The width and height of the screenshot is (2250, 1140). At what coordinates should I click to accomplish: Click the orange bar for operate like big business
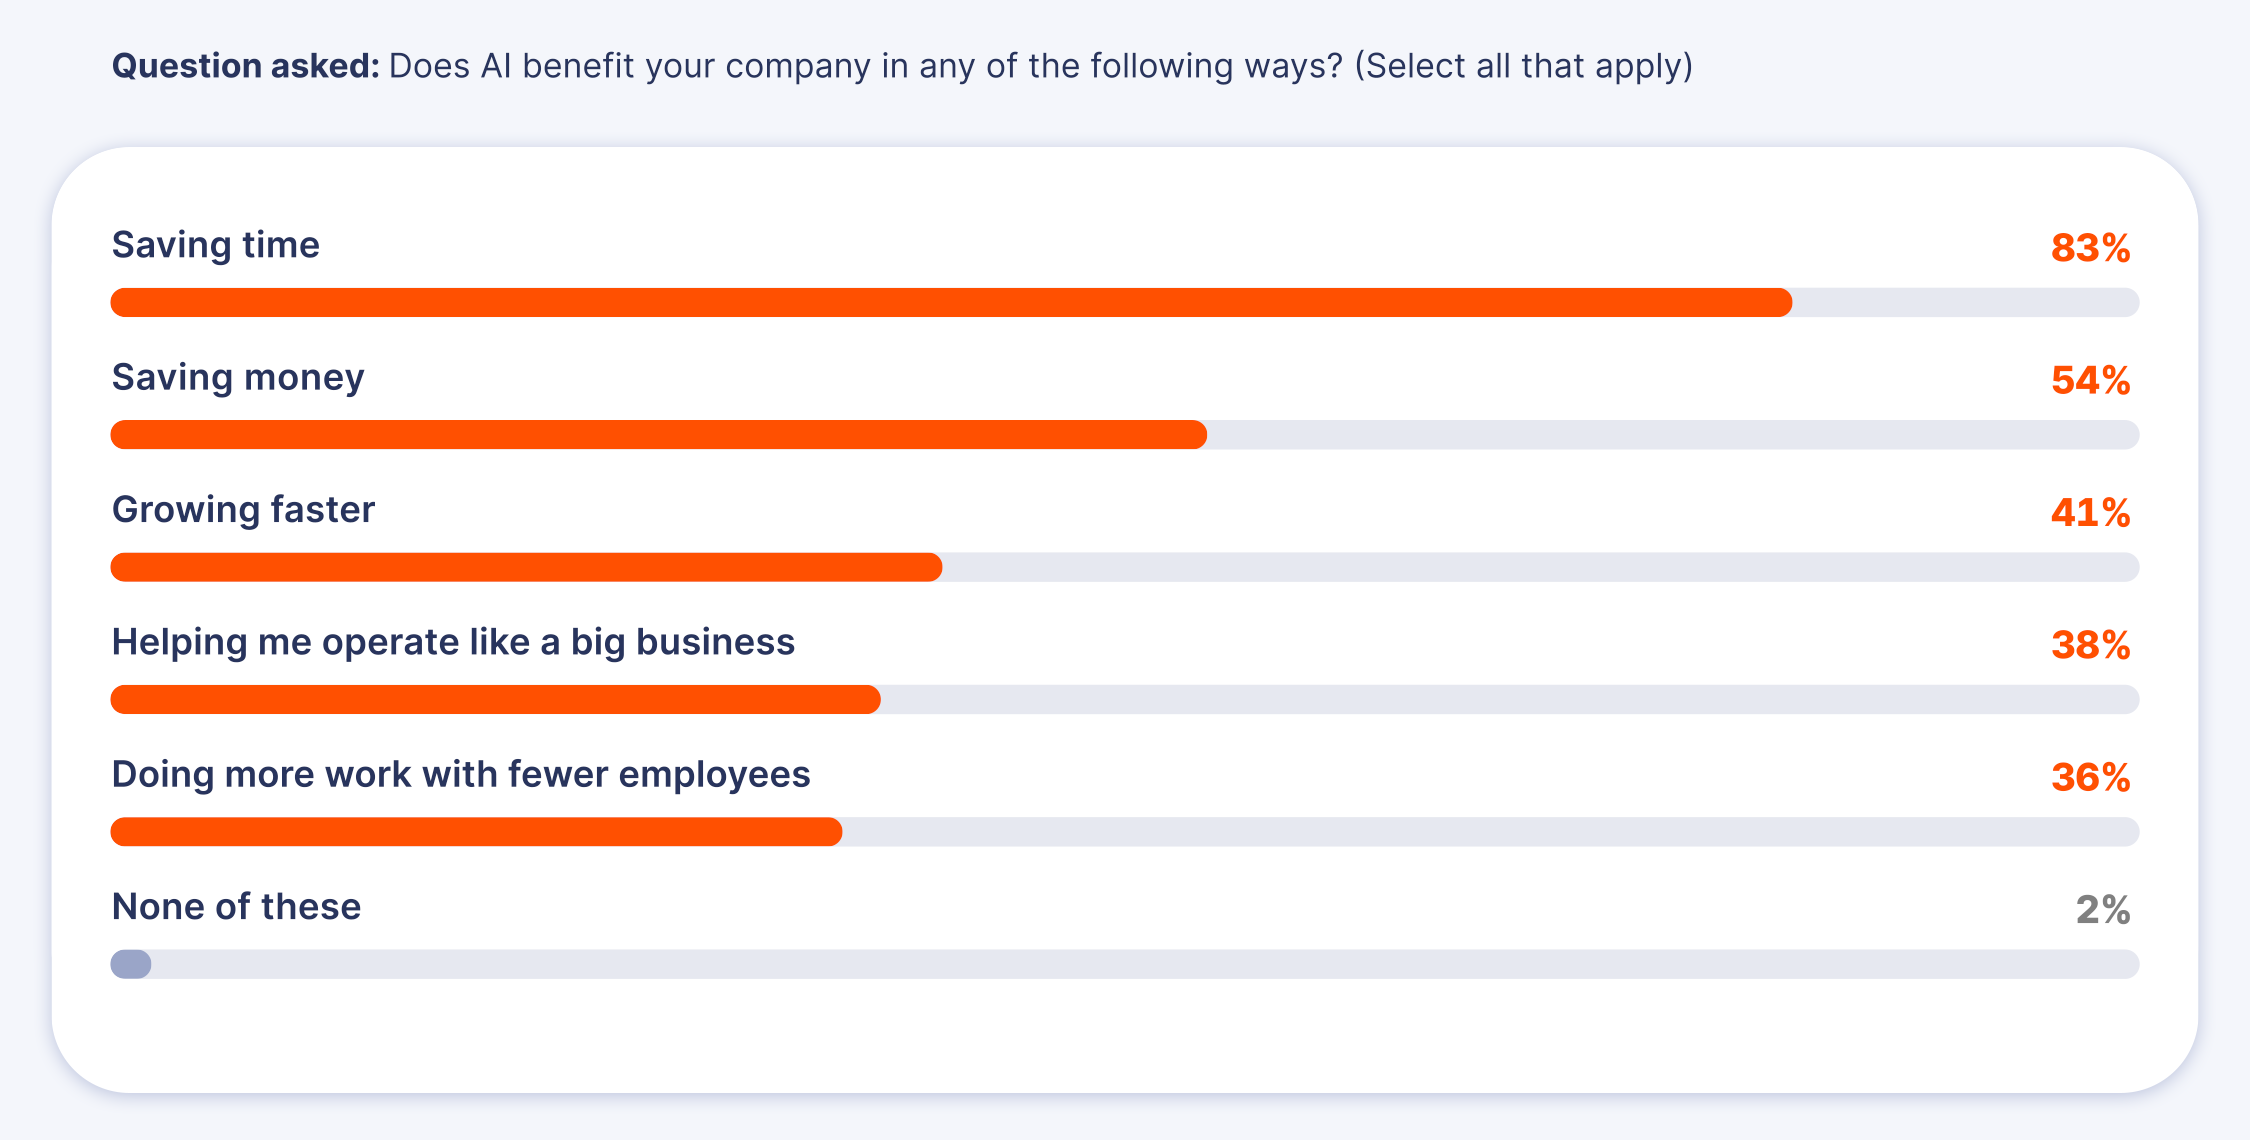point(495,699)
